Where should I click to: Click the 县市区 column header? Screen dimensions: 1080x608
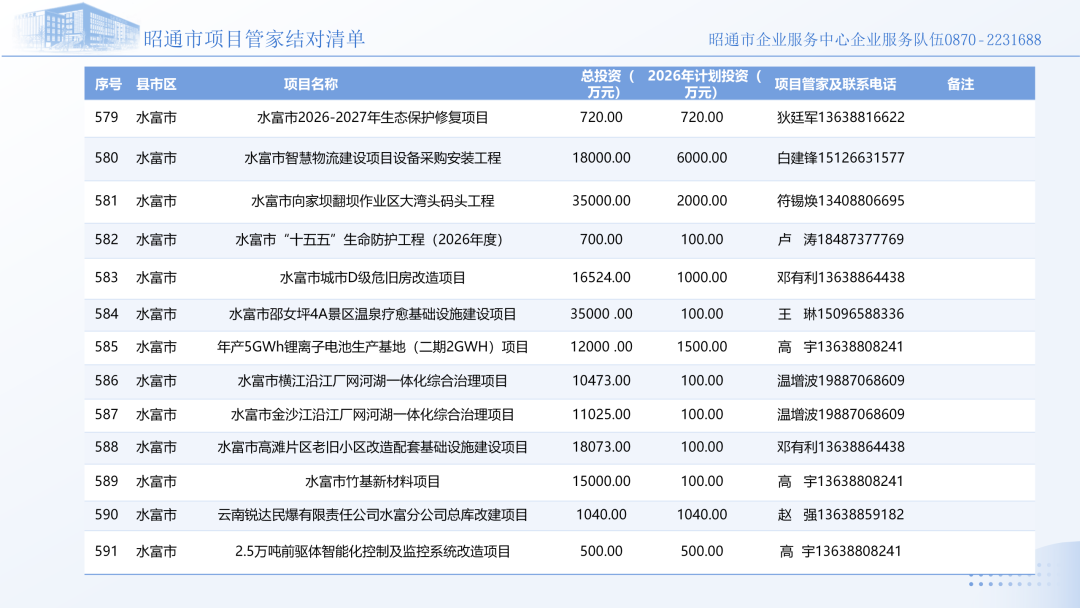coord(156,84)
